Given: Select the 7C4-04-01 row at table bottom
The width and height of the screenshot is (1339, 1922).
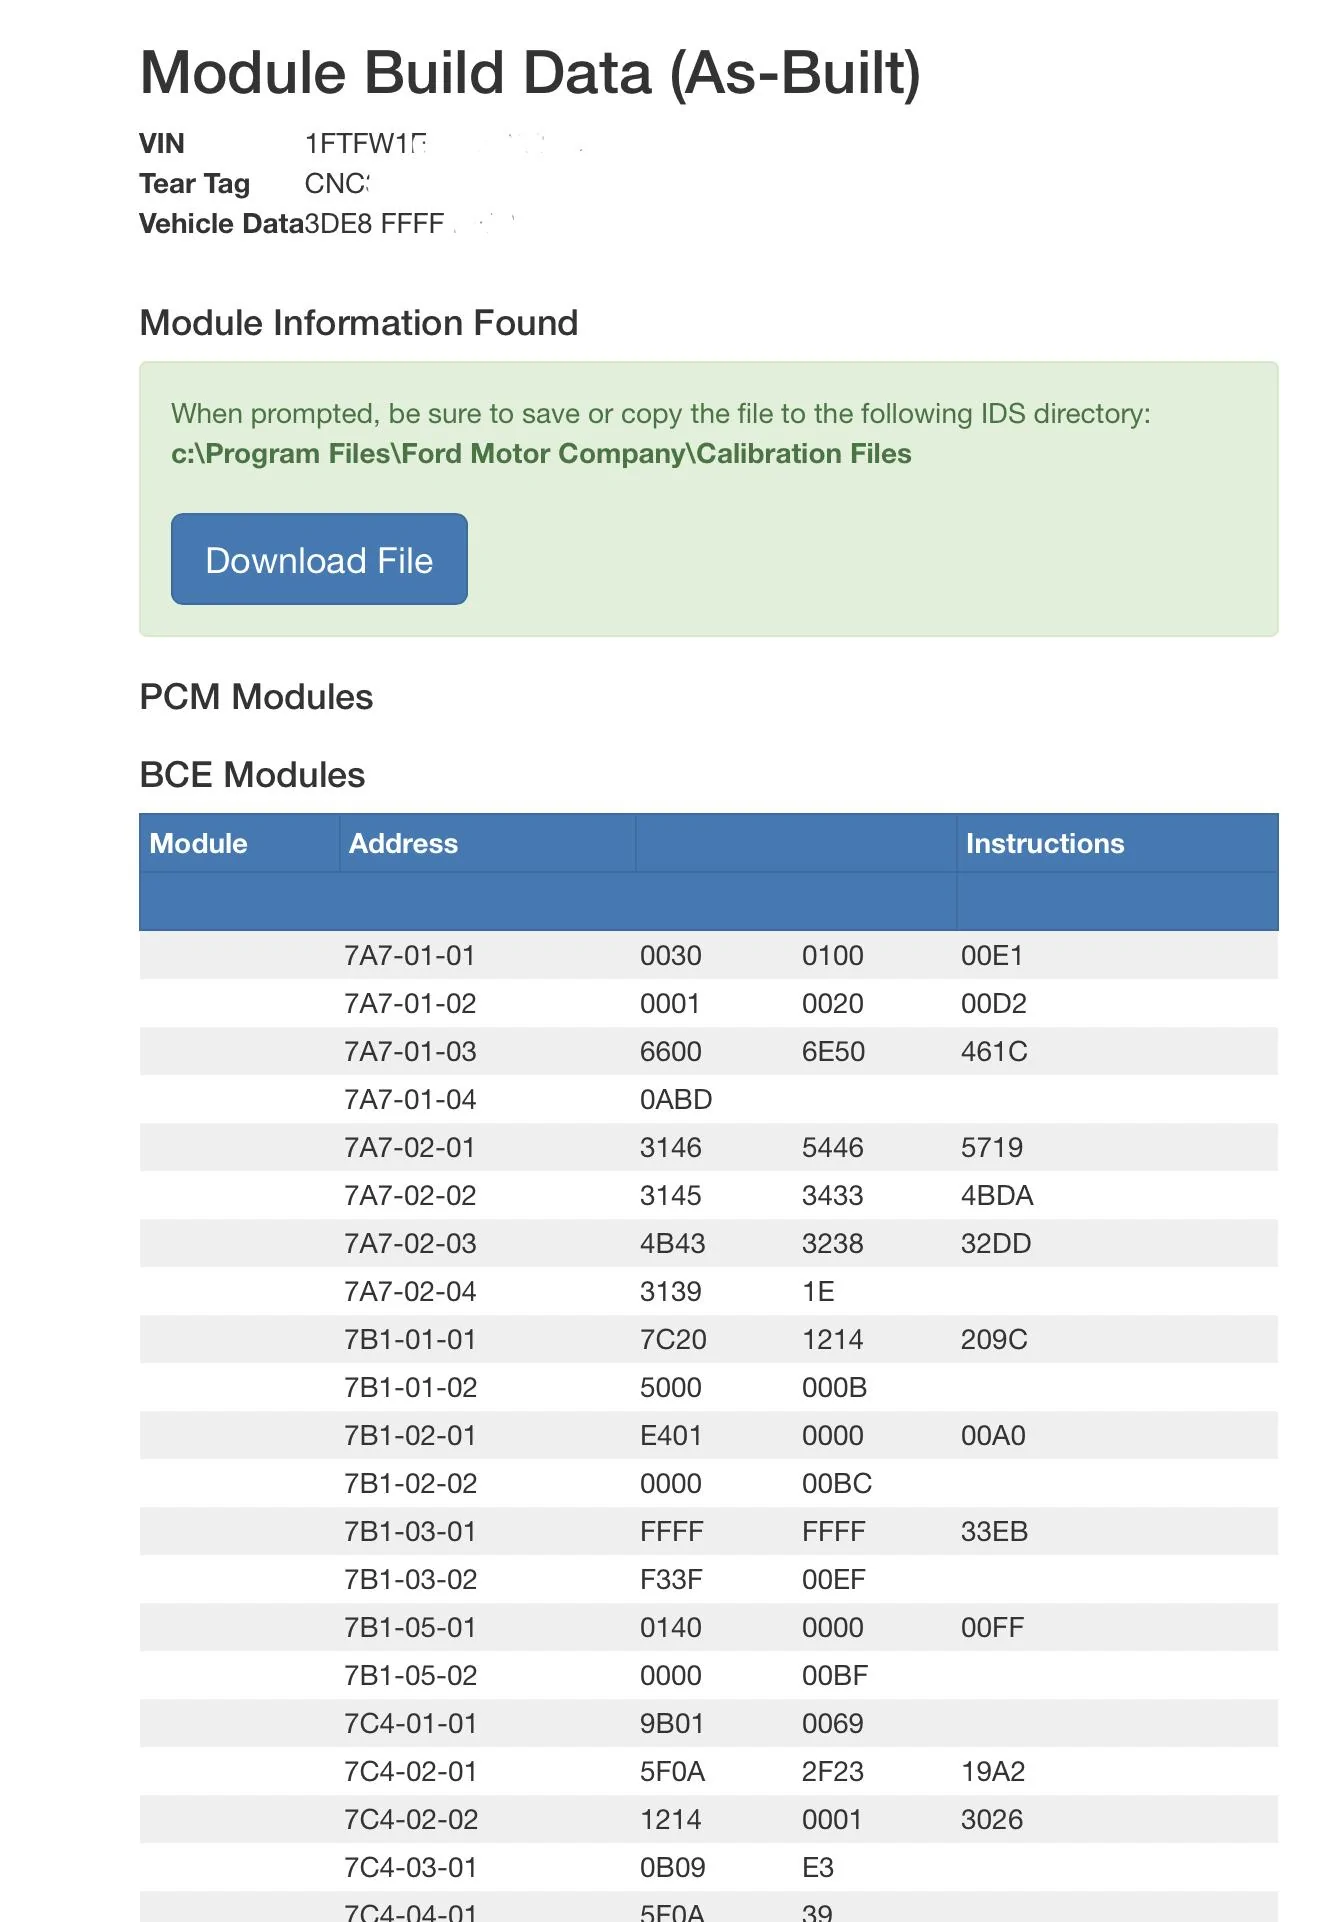Looking at the screenshot, I should [x=410, y=1907].
